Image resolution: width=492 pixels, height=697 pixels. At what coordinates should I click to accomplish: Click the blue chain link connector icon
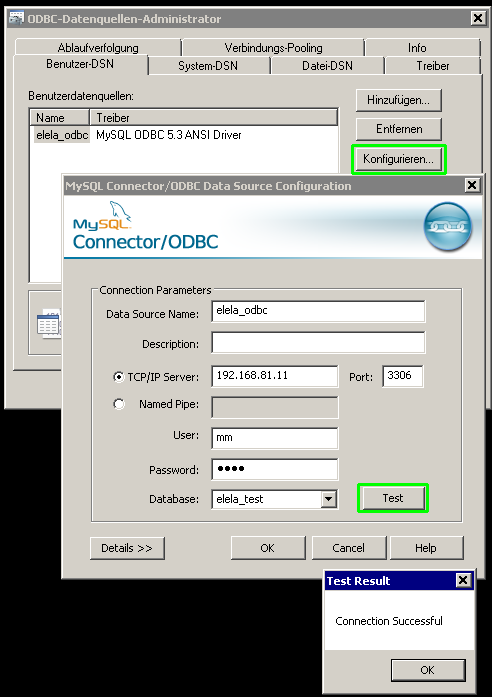448,227
